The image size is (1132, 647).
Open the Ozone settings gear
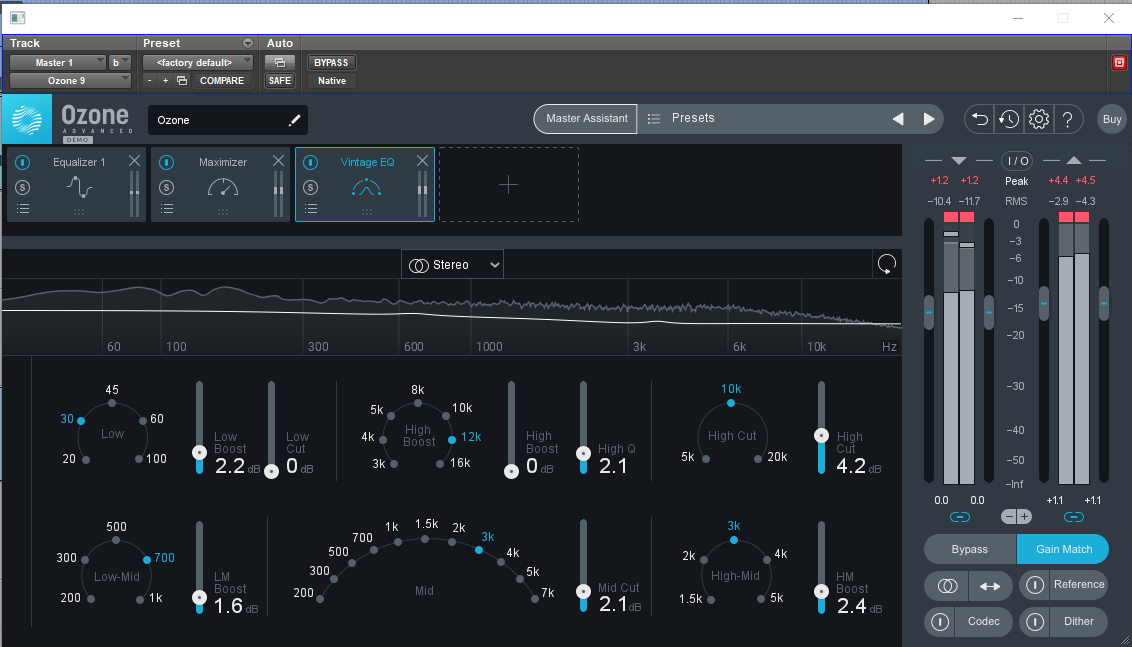point(1038,119)
